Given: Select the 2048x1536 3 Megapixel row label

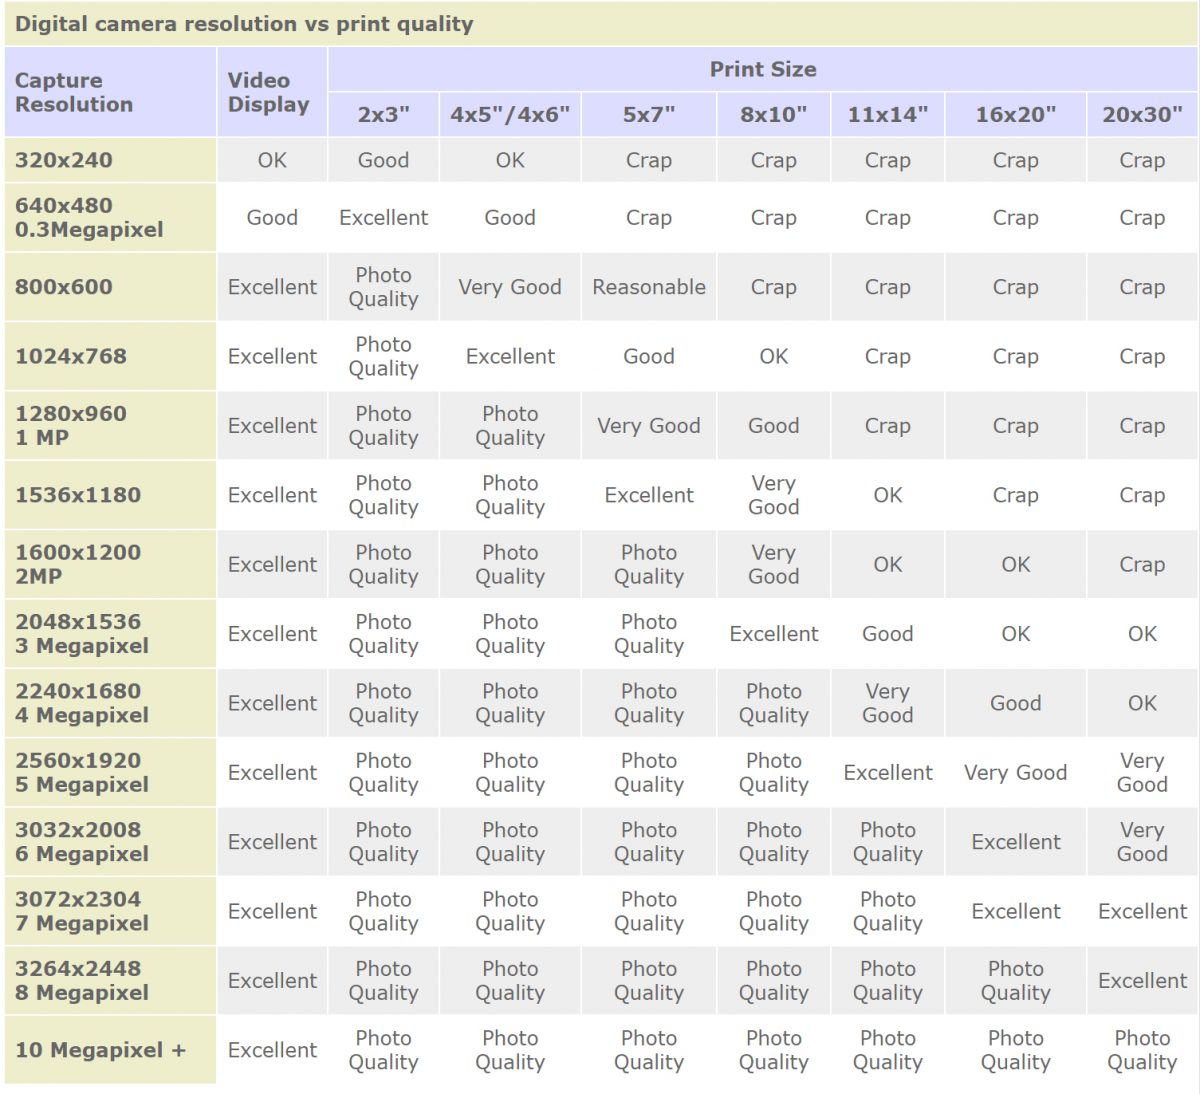Looking at the screenshot, I should coord(82,634).
